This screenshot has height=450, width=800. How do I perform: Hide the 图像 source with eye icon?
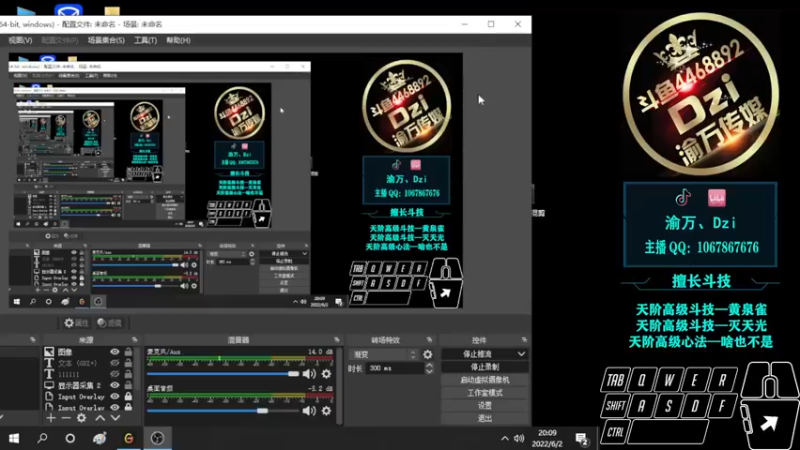115,352
